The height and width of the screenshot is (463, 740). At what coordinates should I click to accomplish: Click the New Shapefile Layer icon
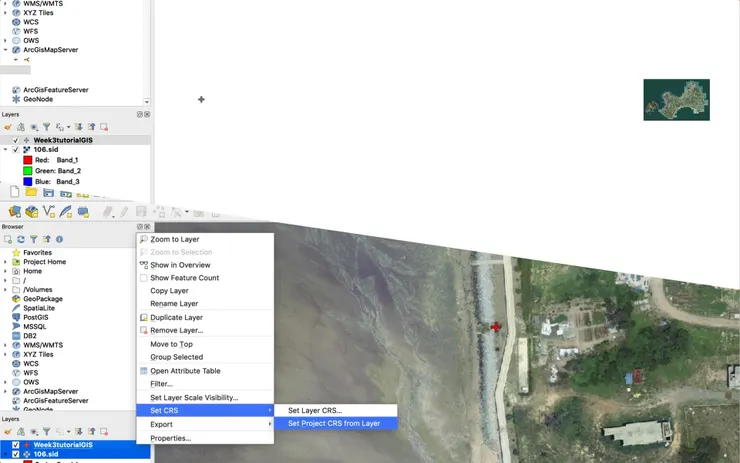(x=49, y=211)
